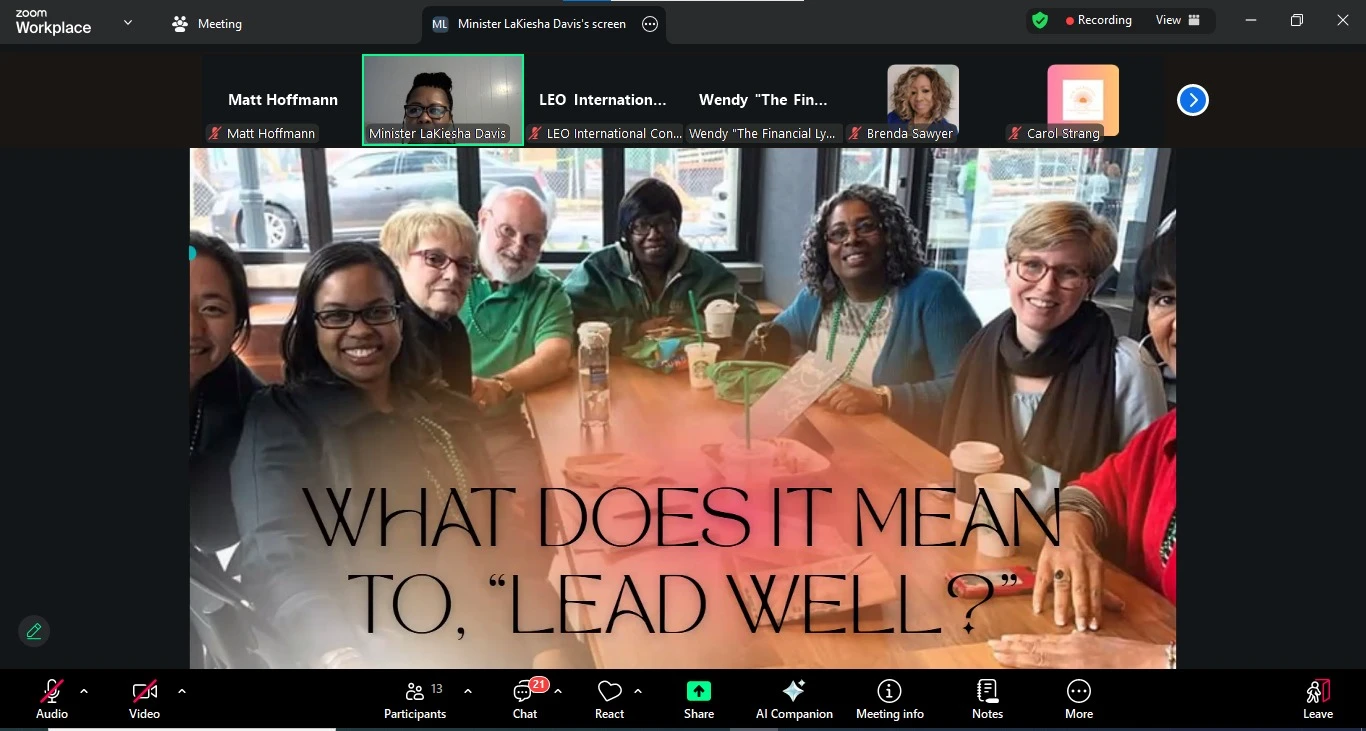Select Brenda Sawyer's video thumbnail
Viewport: 1366px width, 731px height.
tap(922, 101)
